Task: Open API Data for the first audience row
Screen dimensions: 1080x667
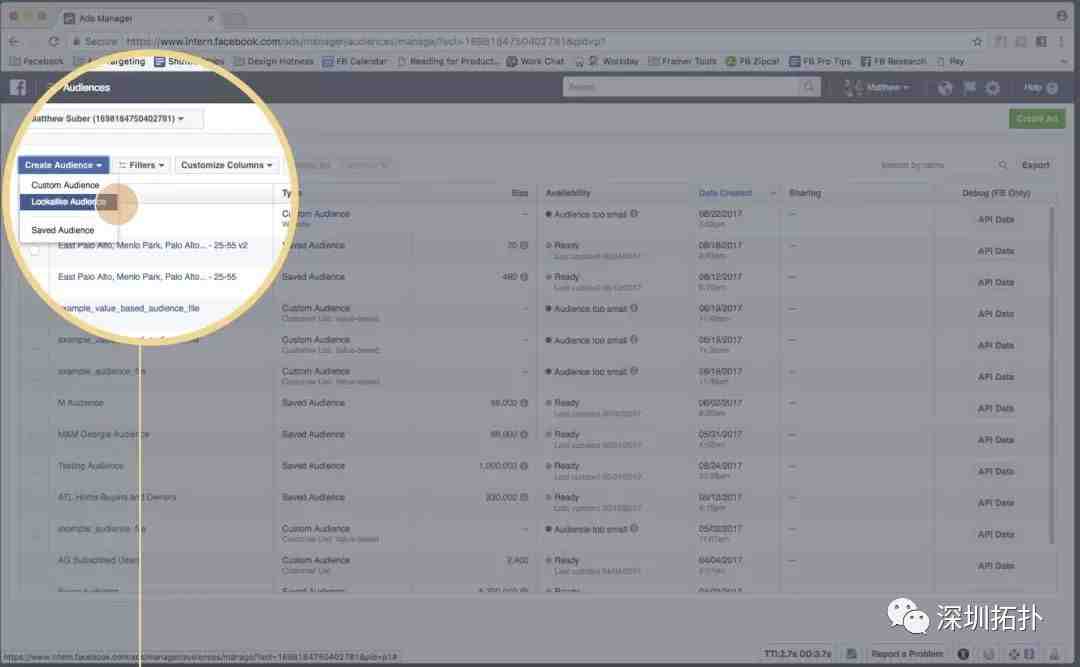Action: coord(996,220)
